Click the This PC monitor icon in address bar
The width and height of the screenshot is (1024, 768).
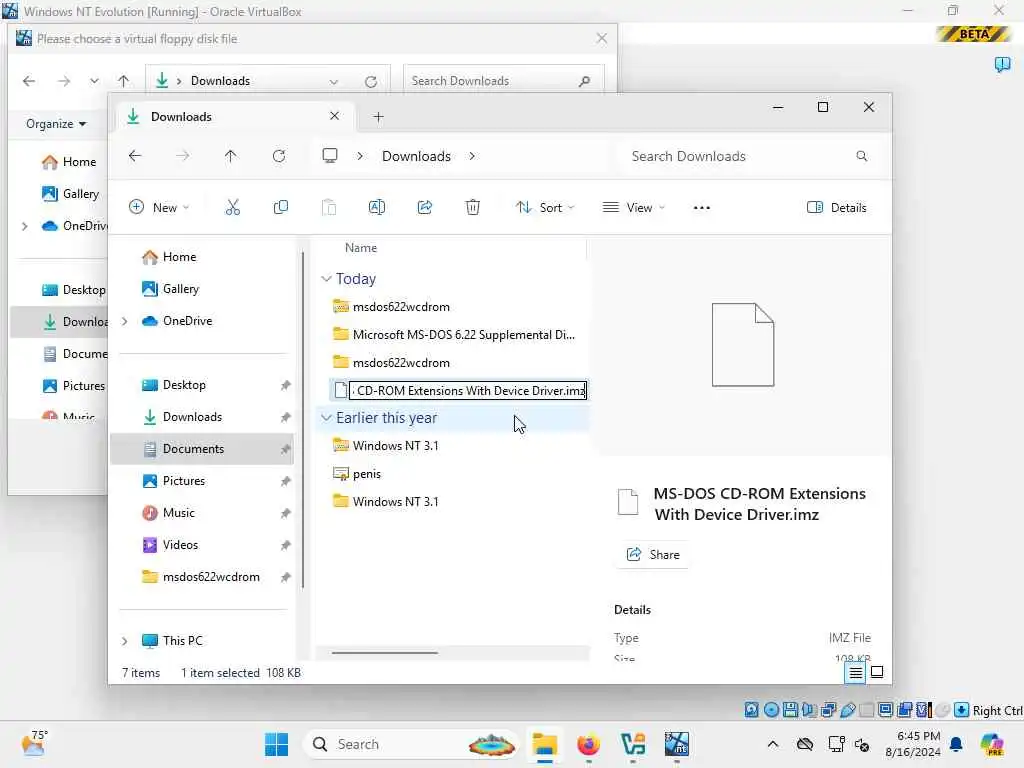(330, 155)
